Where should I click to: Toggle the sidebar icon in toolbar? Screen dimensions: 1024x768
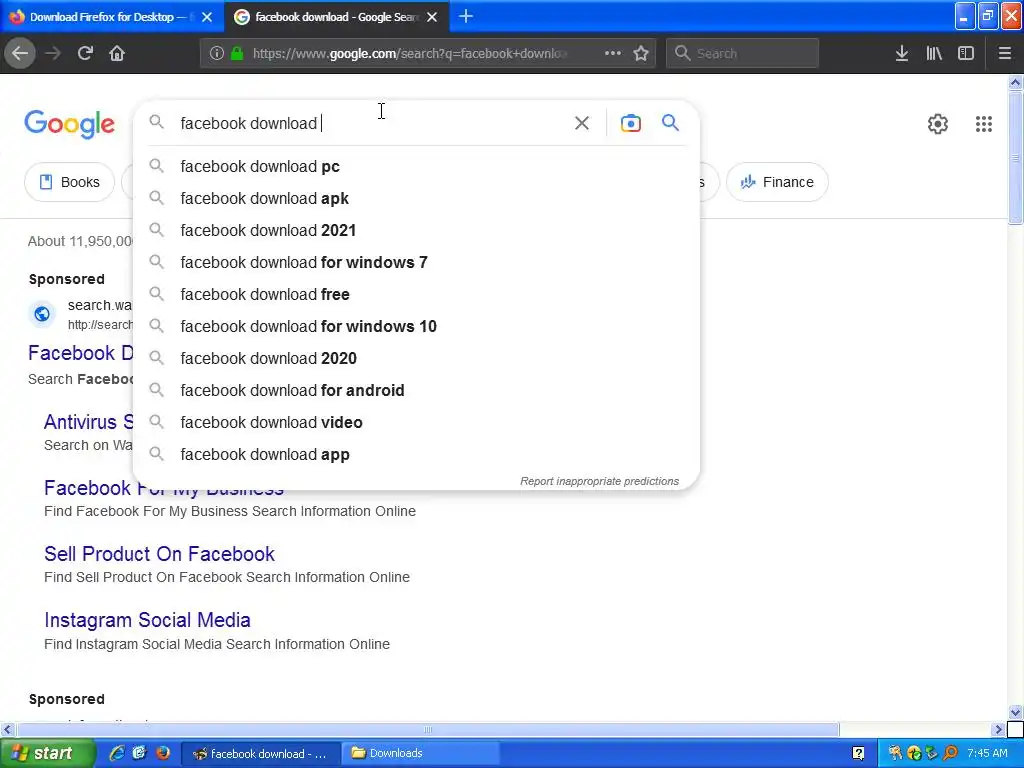pos(966,53)
